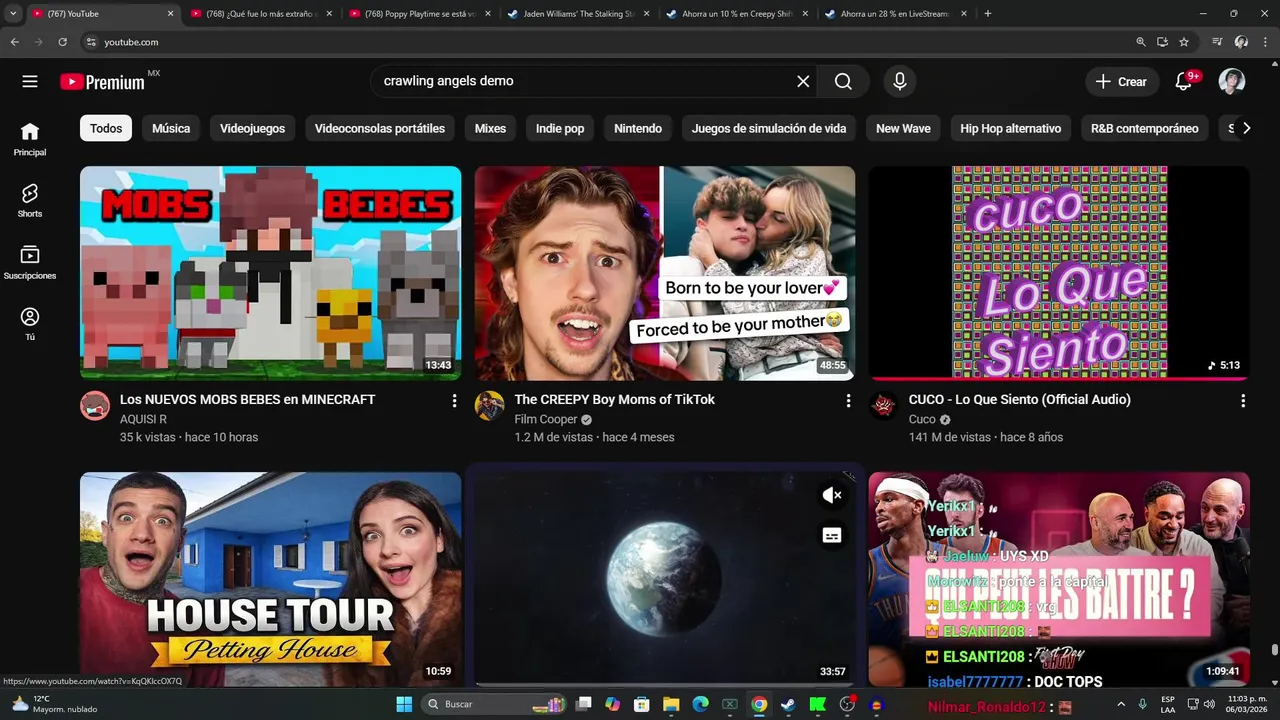The image size is (1280, 720).
Task: Select the (767) YouTube tab
Action: tap(103, 14)
